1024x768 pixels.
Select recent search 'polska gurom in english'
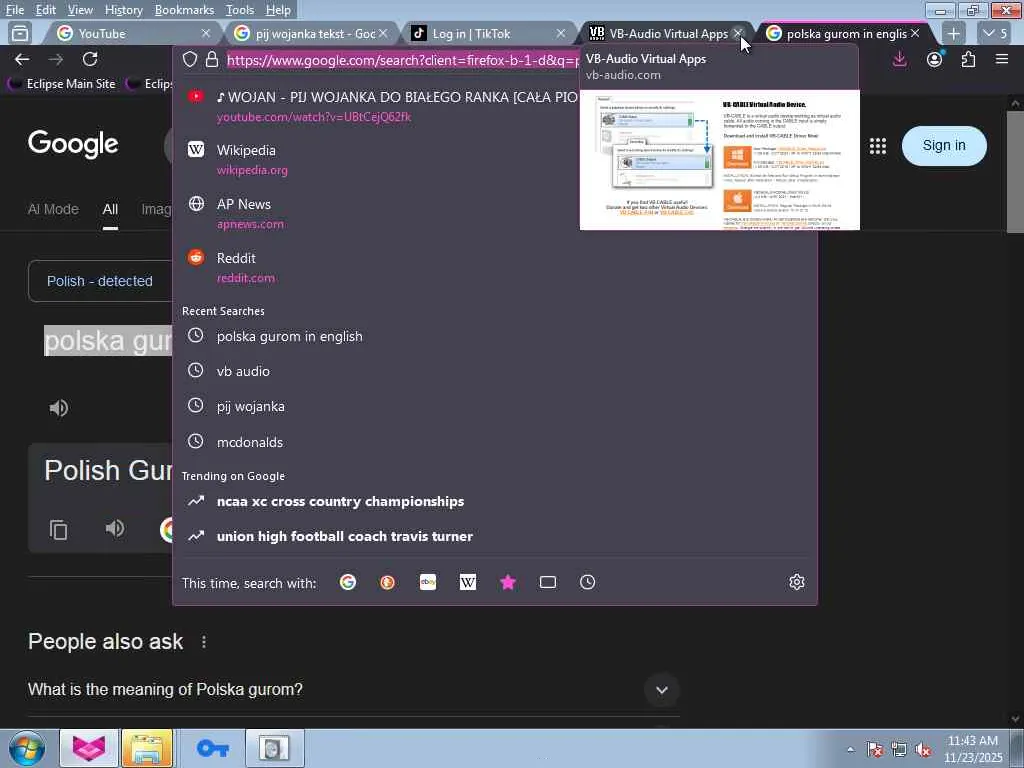(495, 336)
